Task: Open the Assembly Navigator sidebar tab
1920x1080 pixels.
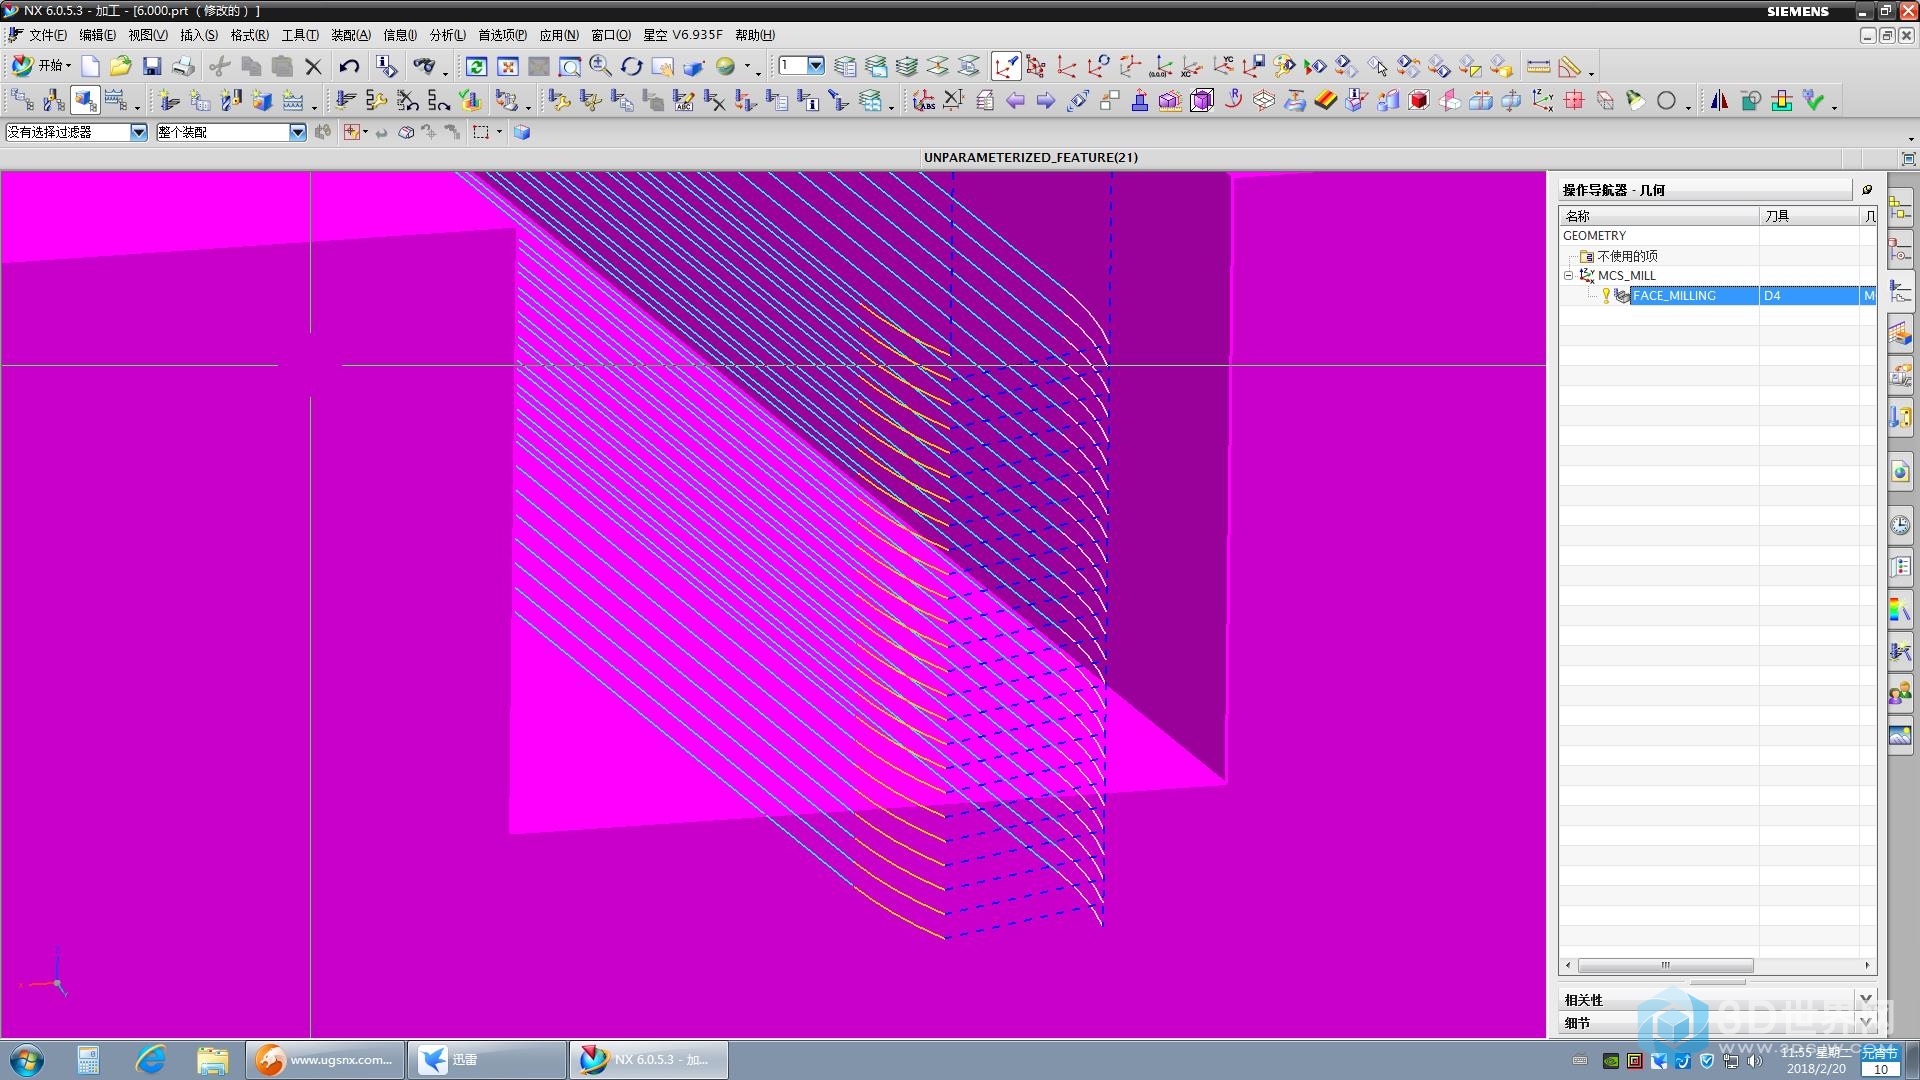Action: pos(1900,208)
